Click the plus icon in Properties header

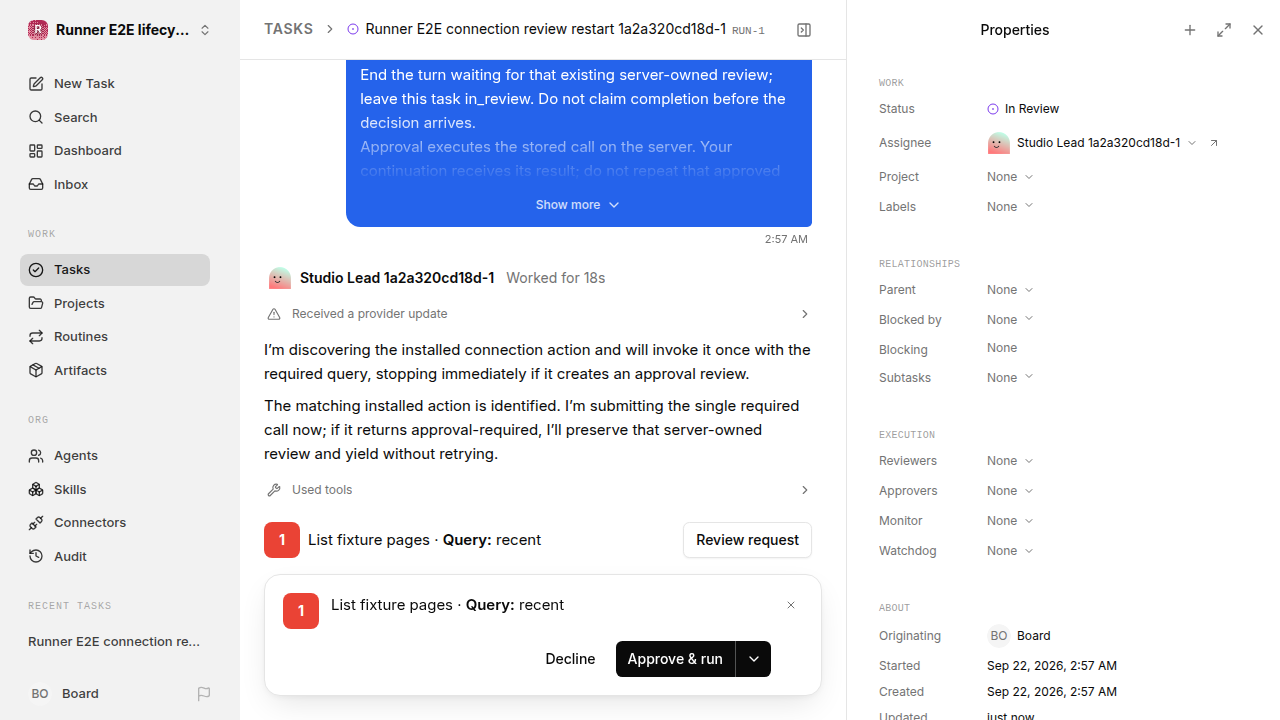pyautogui.click(x=1190, y=30)
